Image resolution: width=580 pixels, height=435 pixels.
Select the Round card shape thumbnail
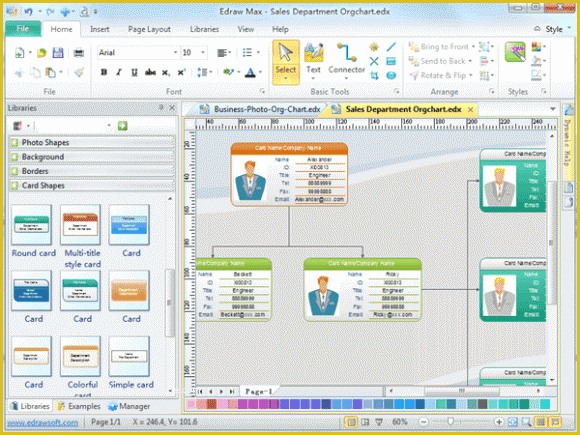point(31,225)
